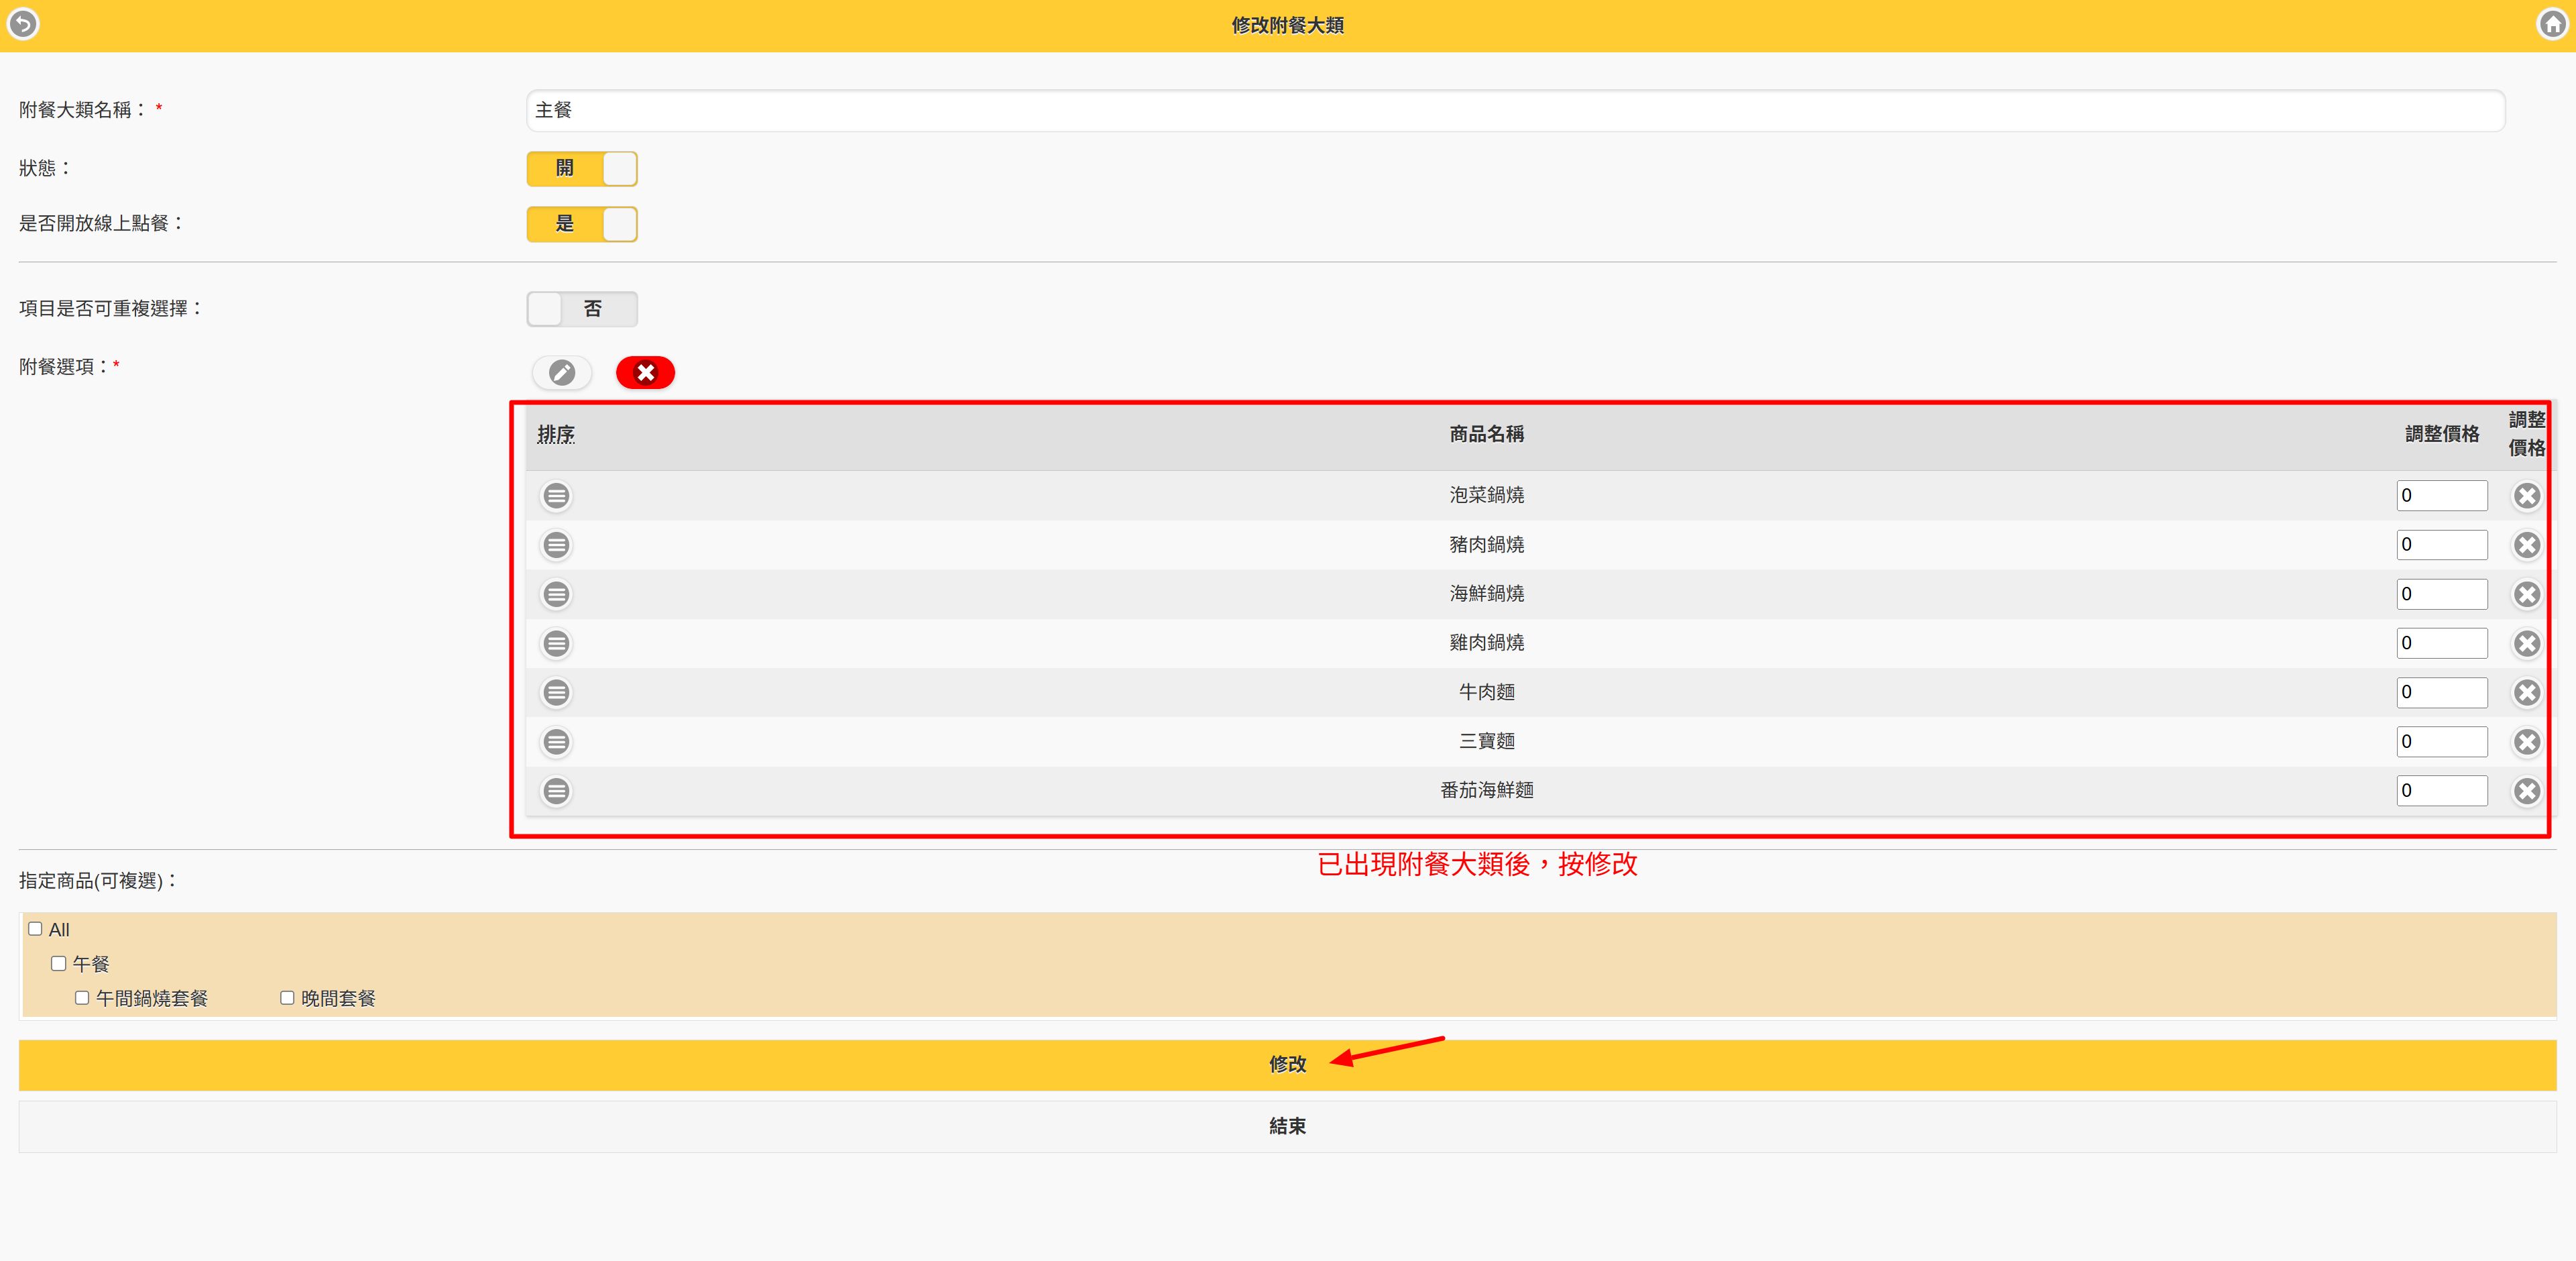The height and width of the screenshot is (1261, 2576).
Task: Click sort handle icon for 海鮮鍋燒
Action: [556, 594]
